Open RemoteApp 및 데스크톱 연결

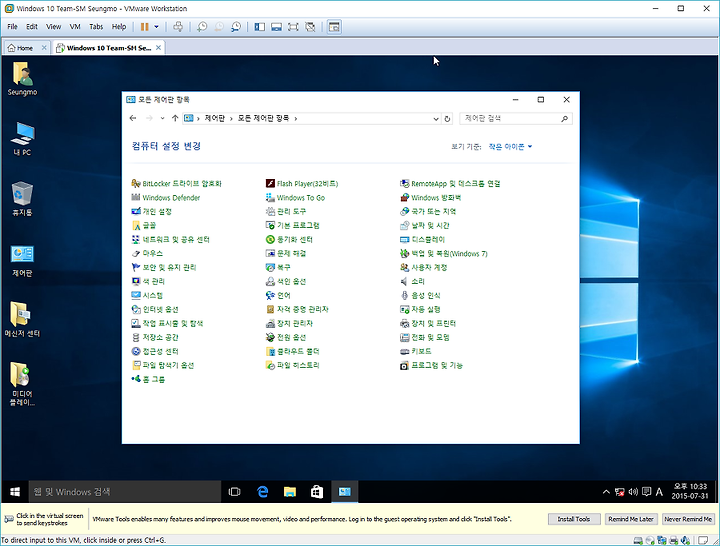[x=450, y=184]
